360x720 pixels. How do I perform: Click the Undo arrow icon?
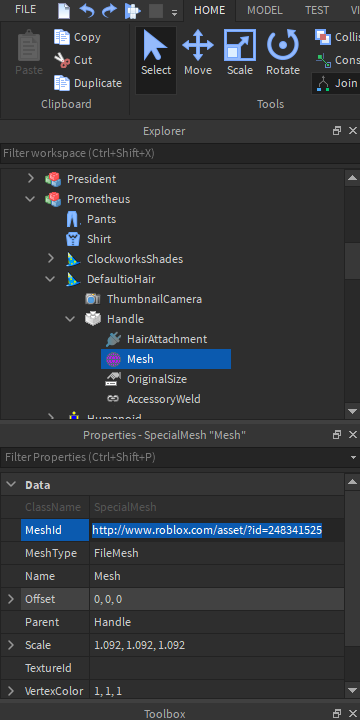click(87, 10)
